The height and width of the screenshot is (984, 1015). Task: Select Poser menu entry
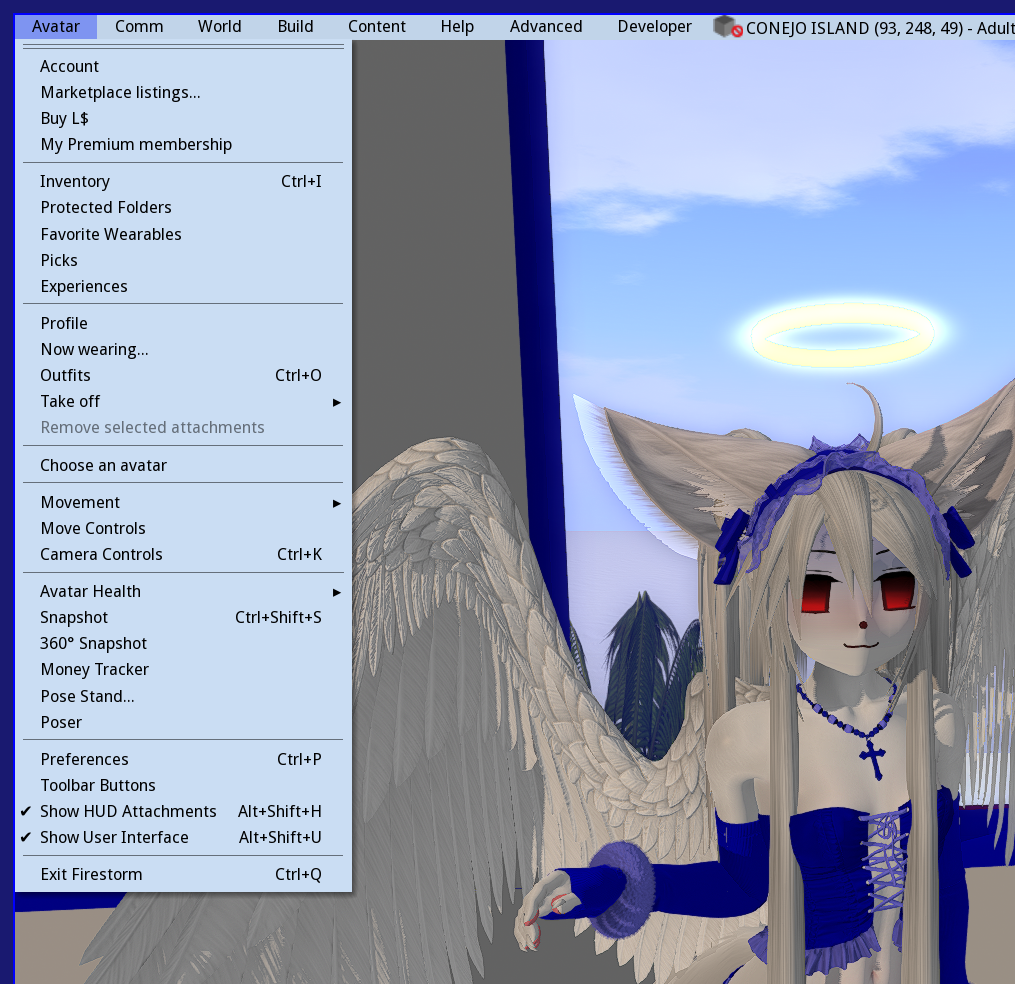[x=183, y=722]
